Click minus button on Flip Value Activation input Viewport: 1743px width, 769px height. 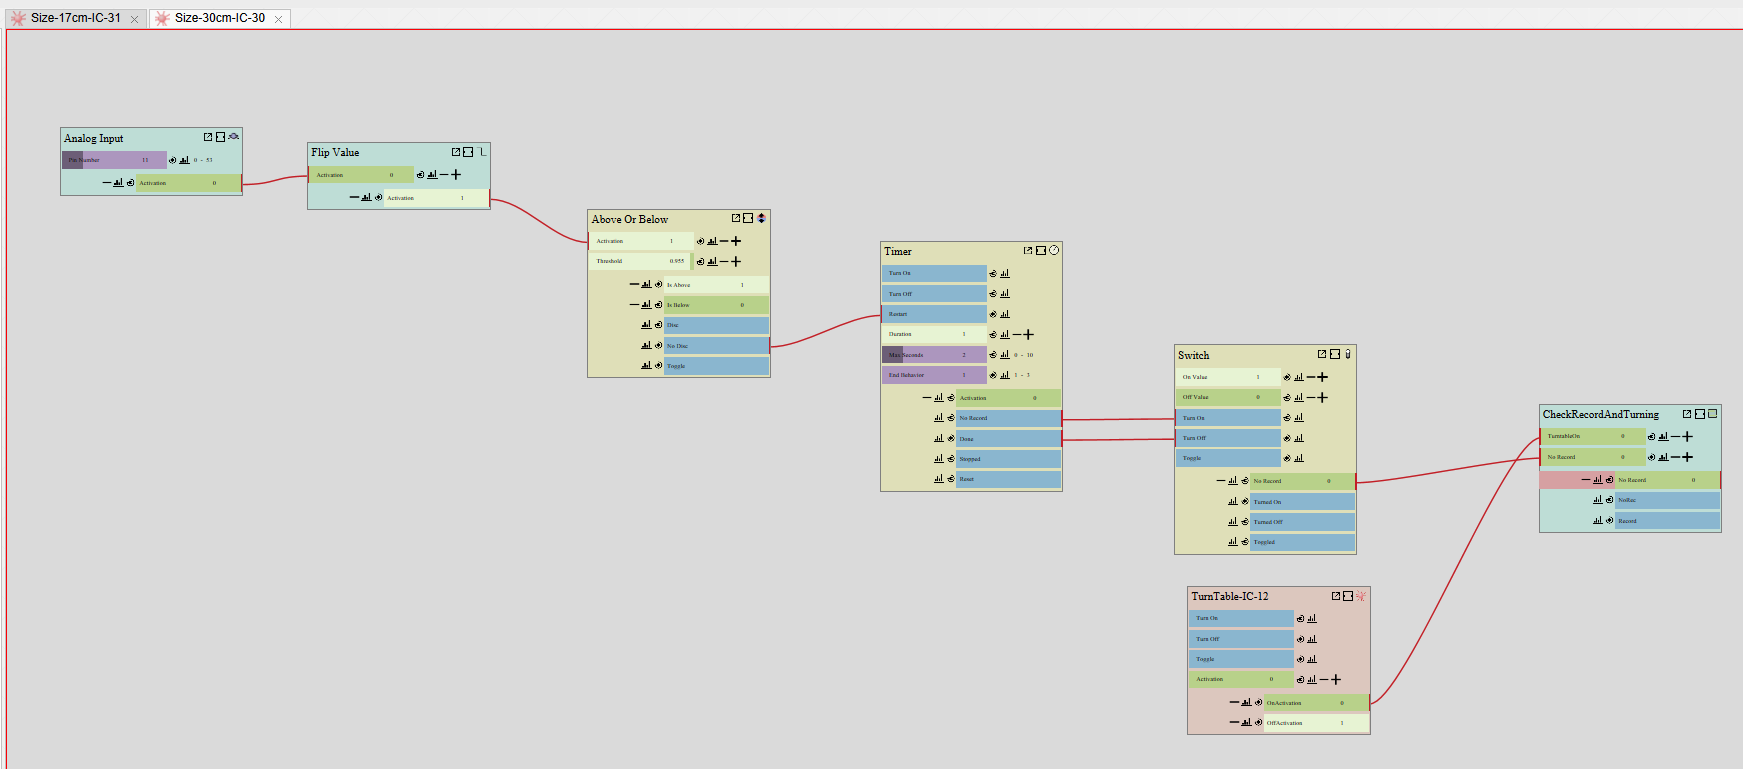click(x=444, y=175)
